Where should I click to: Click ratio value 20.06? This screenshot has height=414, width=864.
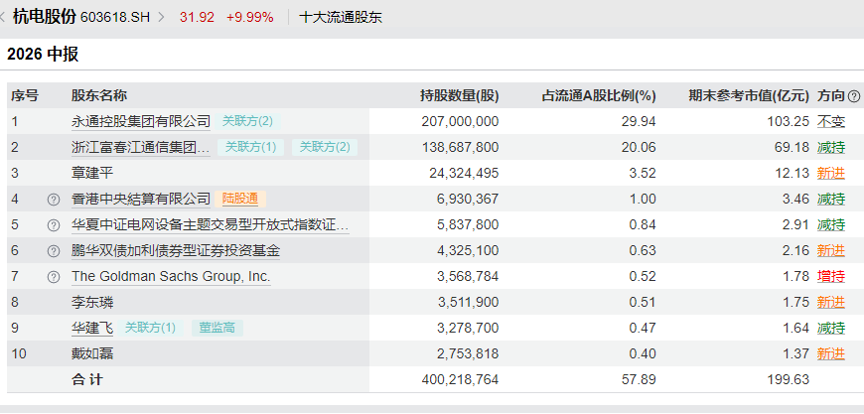point(640,148)
